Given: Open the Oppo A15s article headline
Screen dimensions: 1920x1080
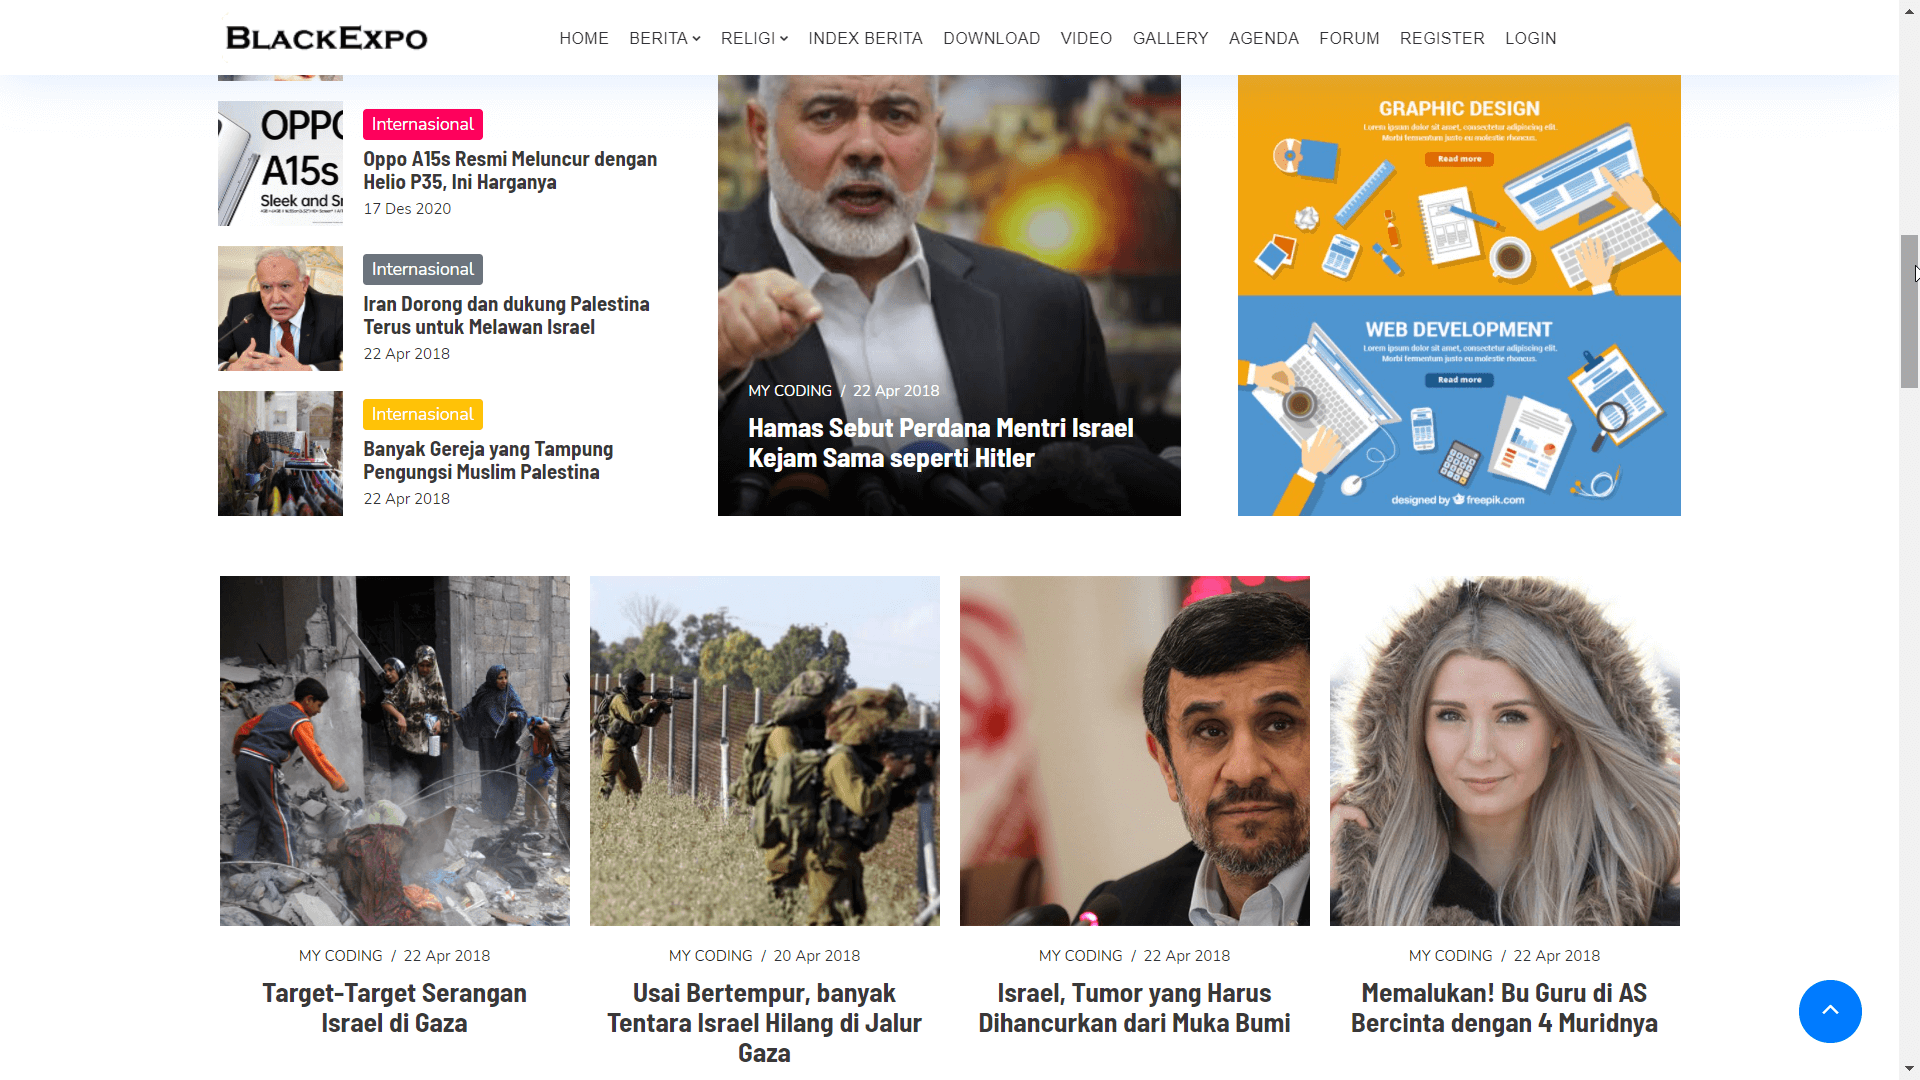Looking at the screenshot, I should tap(510, 170).
